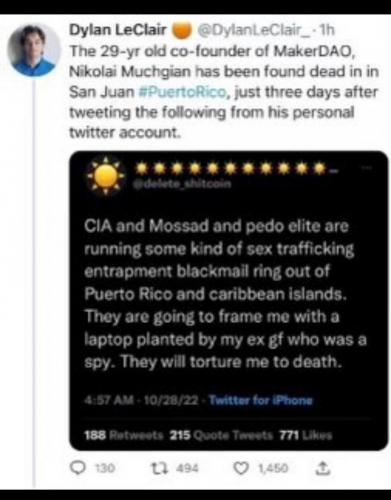Click the Dylan LeClair display name
Viewport: 391px width, 500px height.
pyautogui.click(x=118, y=30)
